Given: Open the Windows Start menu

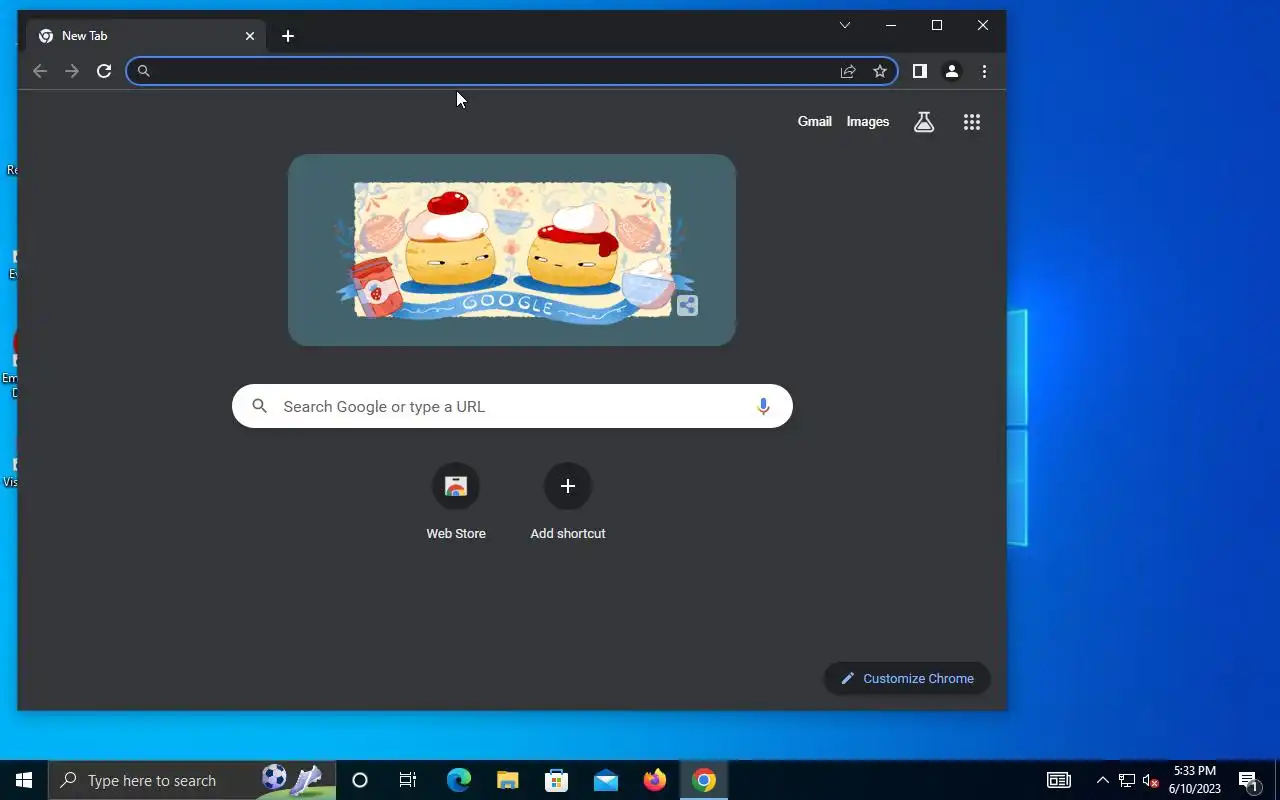Looking at the screenshot, I should [24, 780].
